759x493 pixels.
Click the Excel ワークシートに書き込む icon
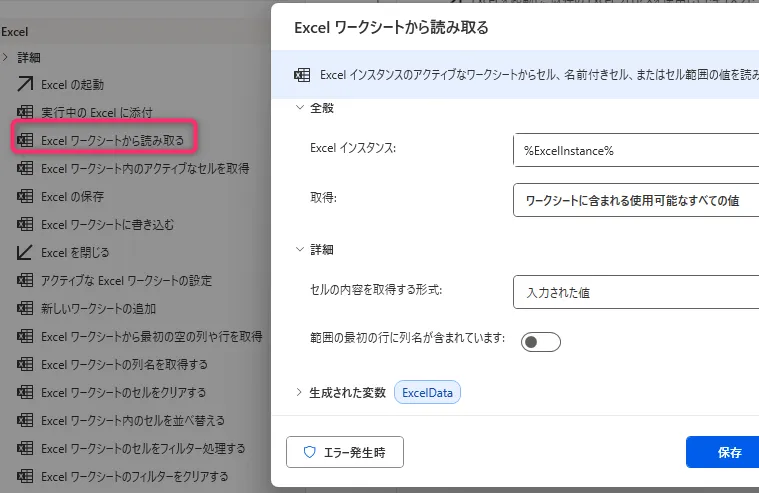pyautogui.click(x=26, y=225)
